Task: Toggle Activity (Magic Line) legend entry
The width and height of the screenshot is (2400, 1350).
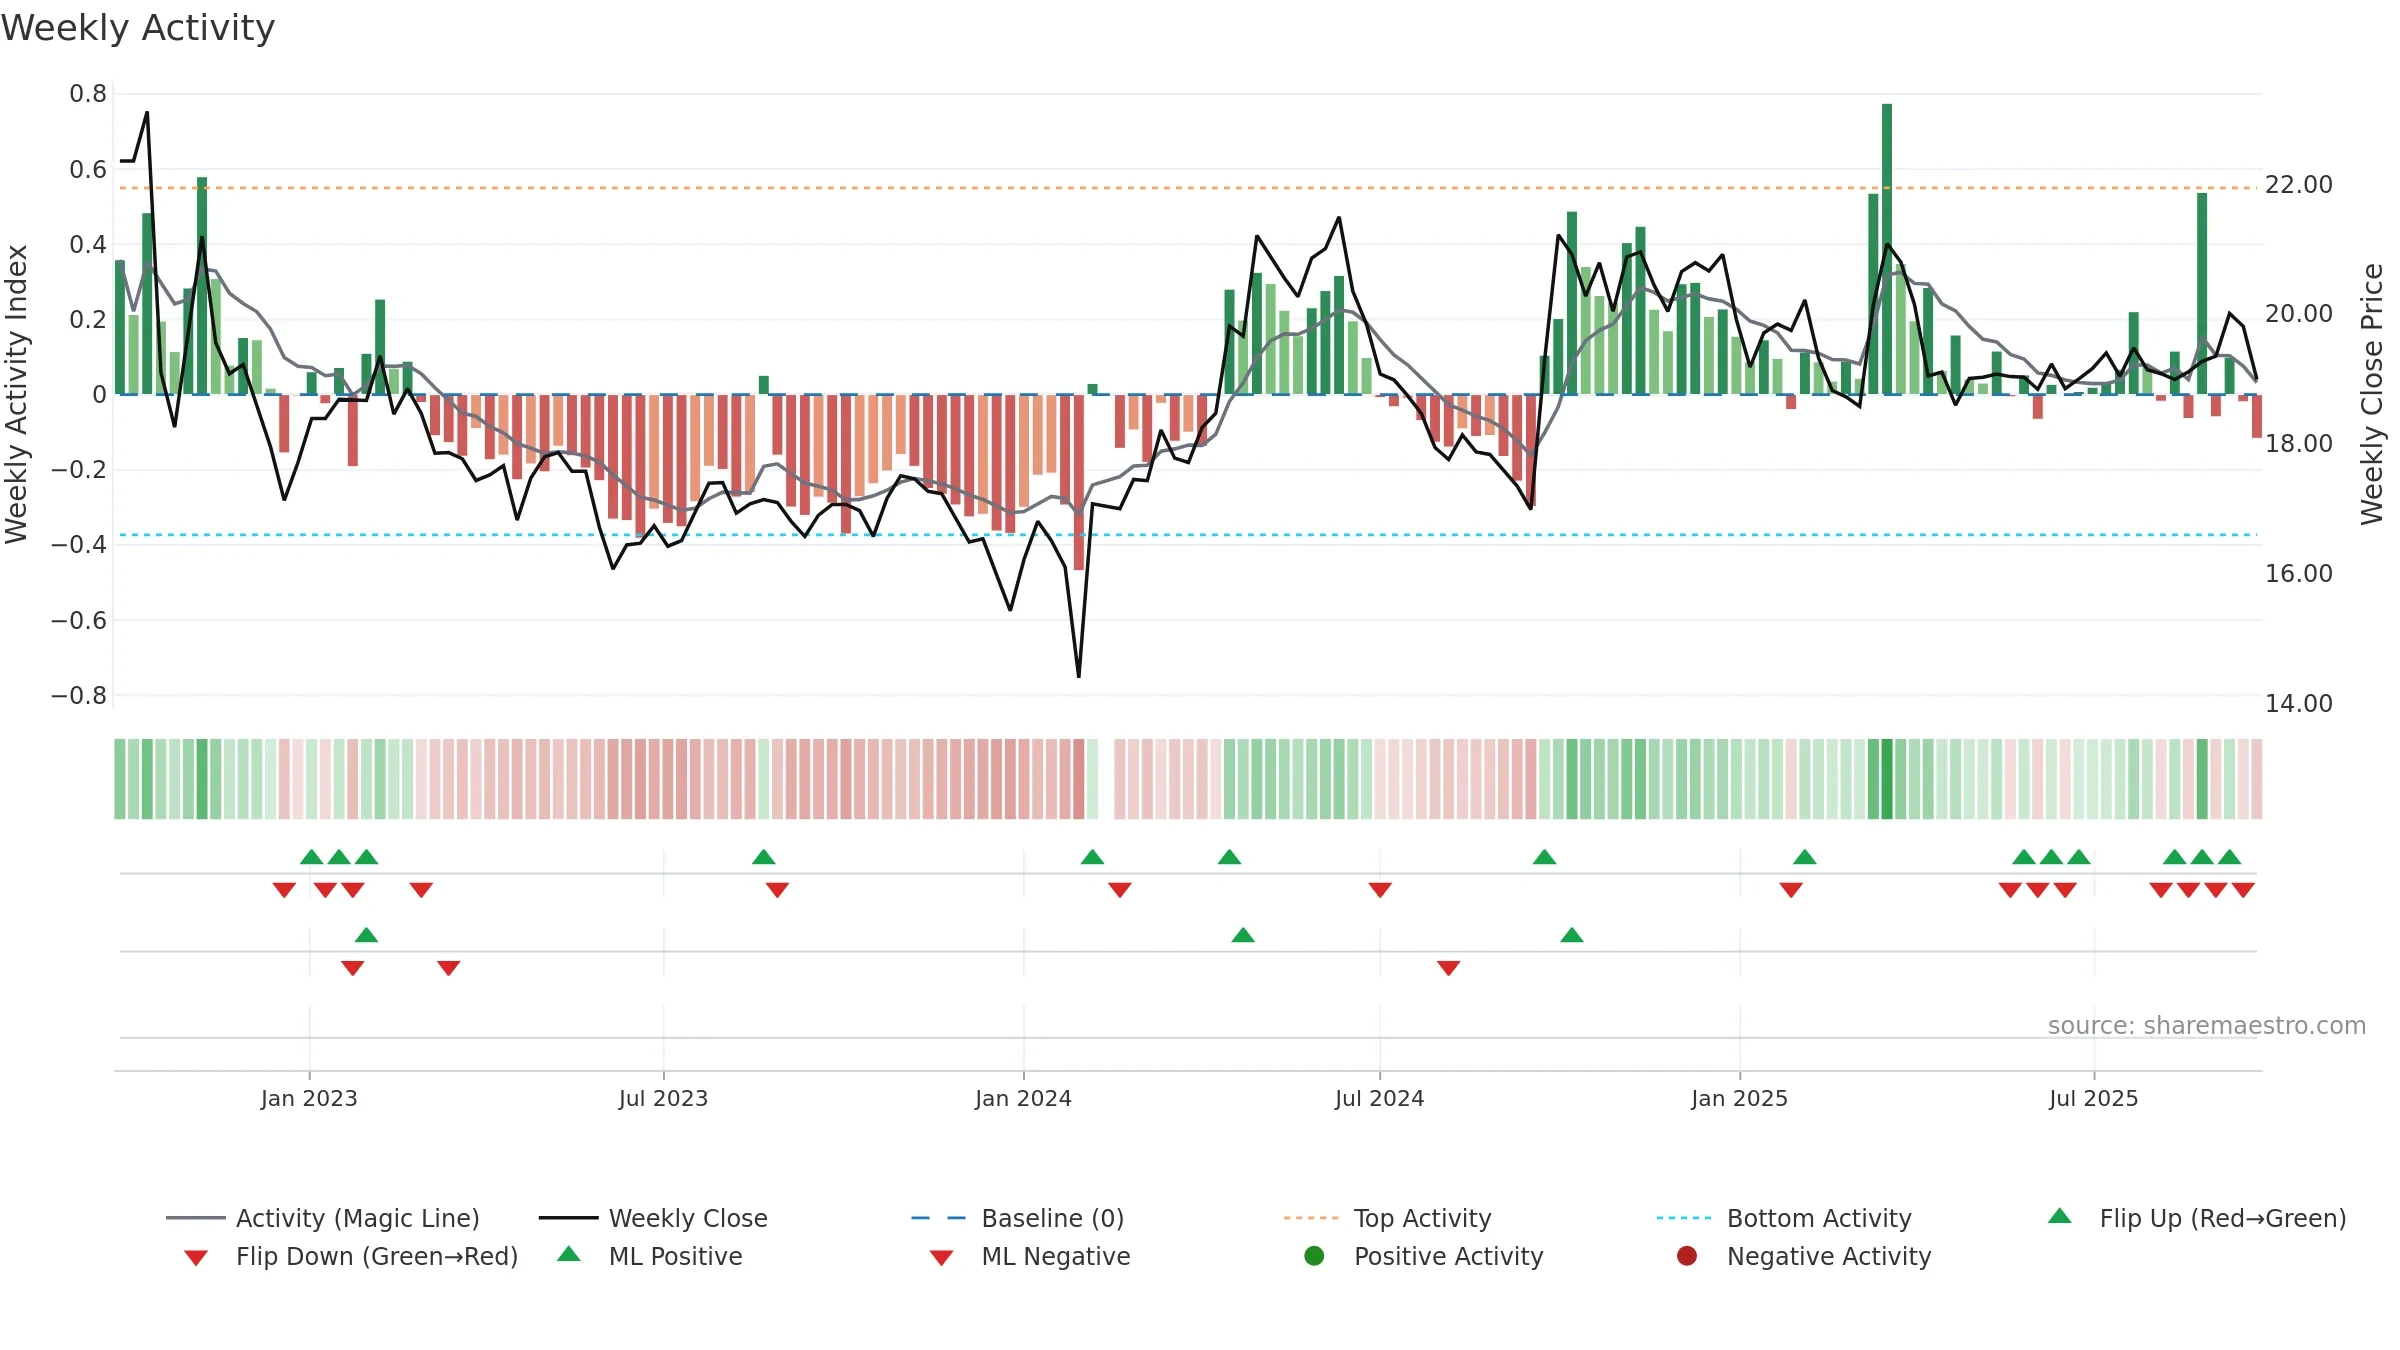Action: point(322,1218)
